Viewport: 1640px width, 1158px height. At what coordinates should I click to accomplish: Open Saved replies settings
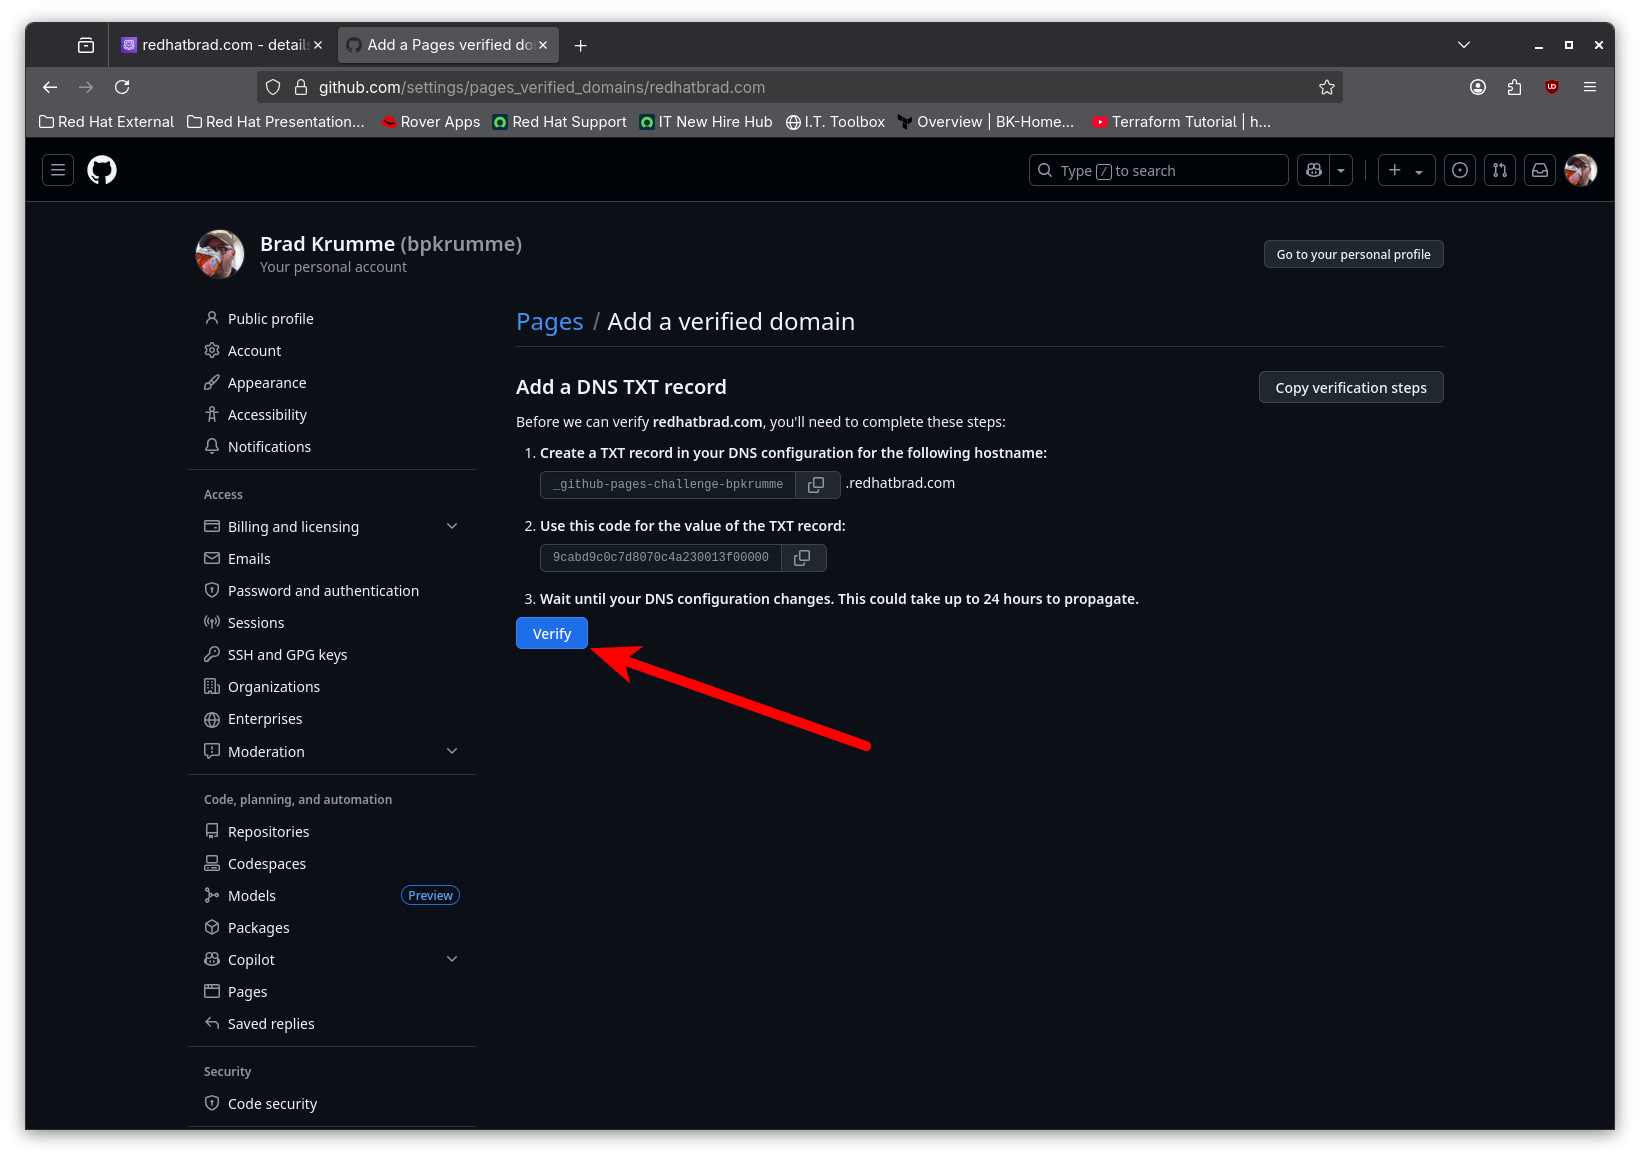(x=332, y=1023)
